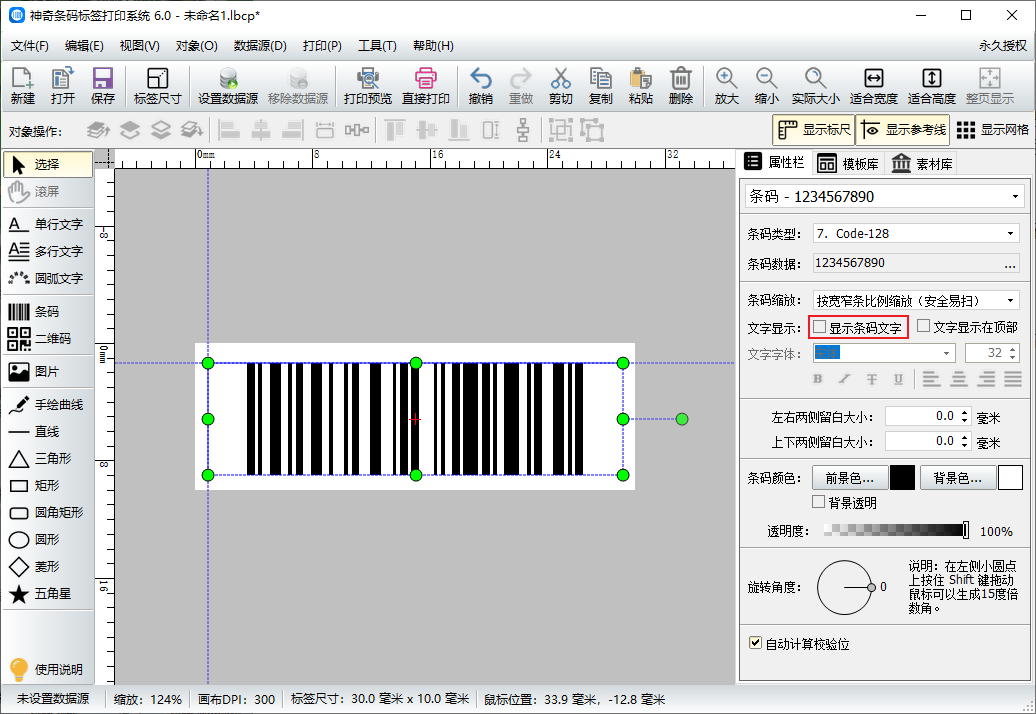The width and height of the screenshot is (1036, 714).
Task: Open the 编辑(E) menu
Action: [84, 46]
